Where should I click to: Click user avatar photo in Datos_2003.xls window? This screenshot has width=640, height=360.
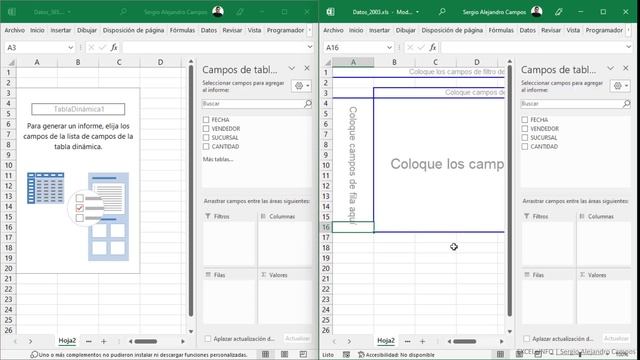coord(537,11)
